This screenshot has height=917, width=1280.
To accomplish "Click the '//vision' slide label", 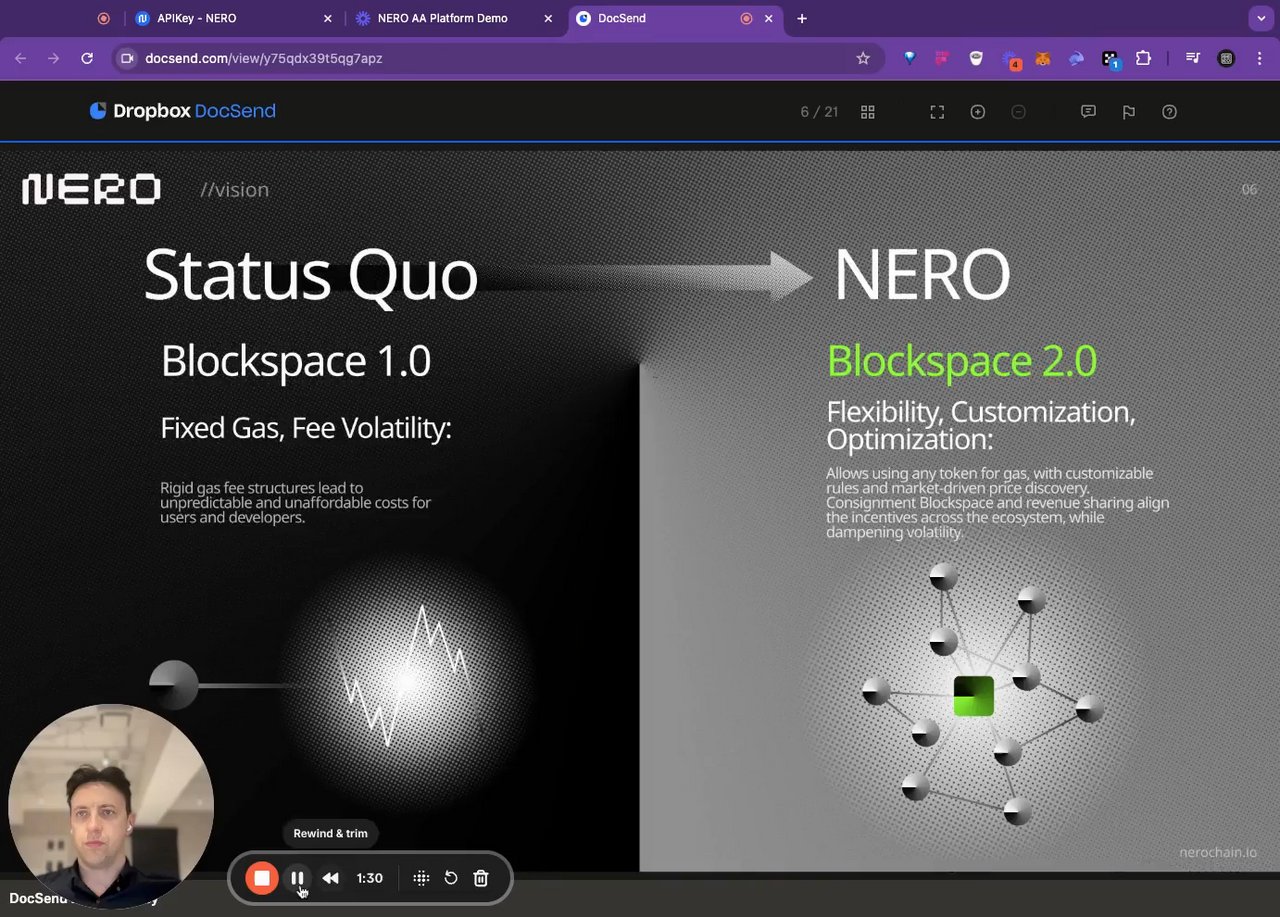I will tap(234, 189).
